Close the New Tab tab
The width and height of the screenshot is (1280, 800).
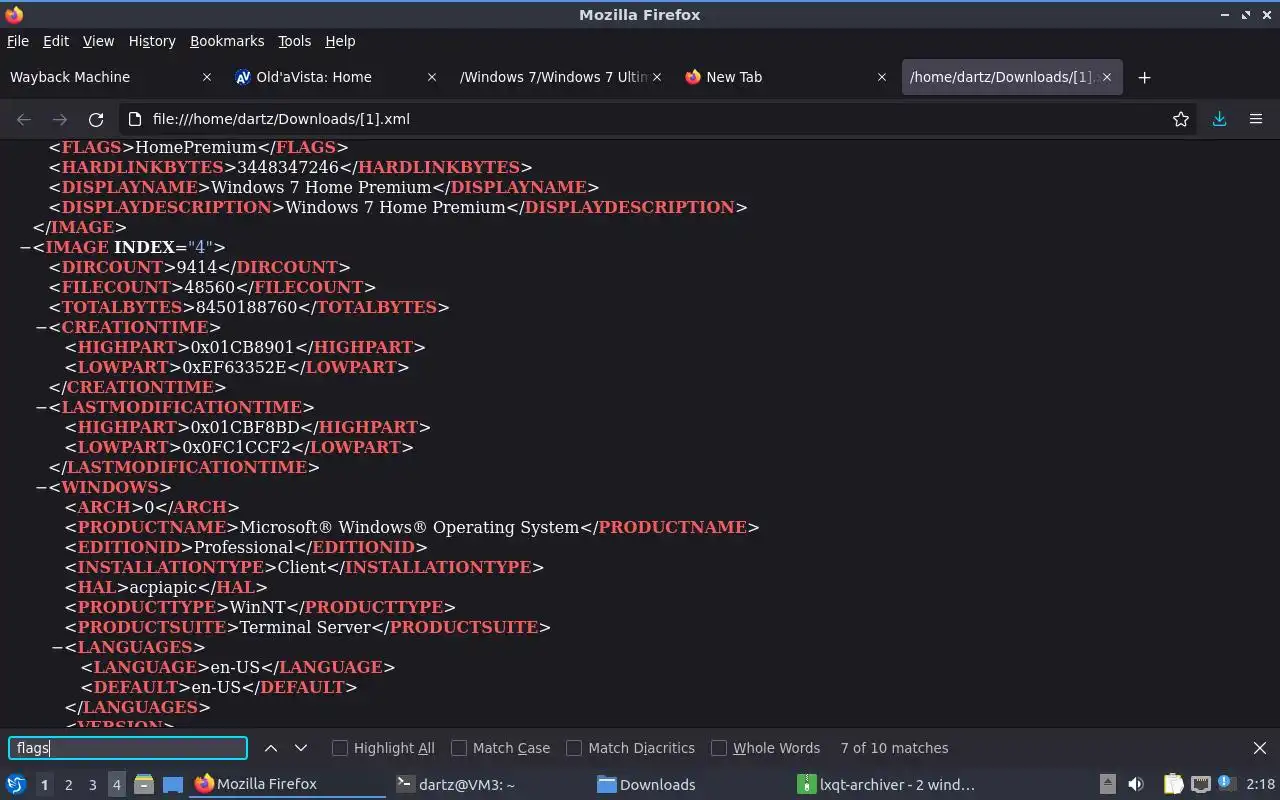coord(882,77)
